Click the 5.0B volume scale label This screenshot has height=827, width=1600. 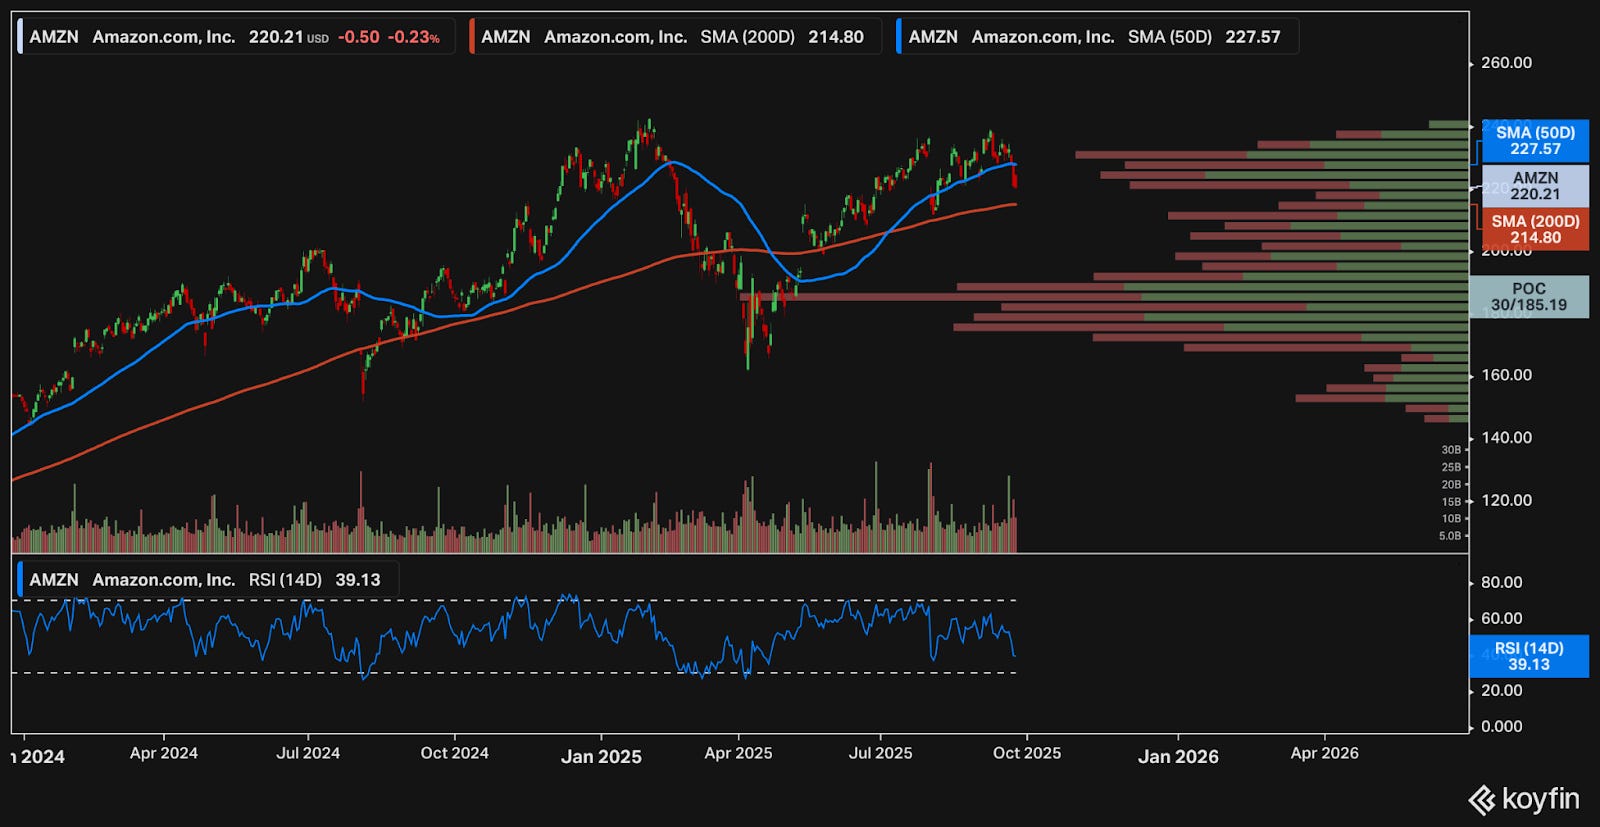(x=1450, y=536)
